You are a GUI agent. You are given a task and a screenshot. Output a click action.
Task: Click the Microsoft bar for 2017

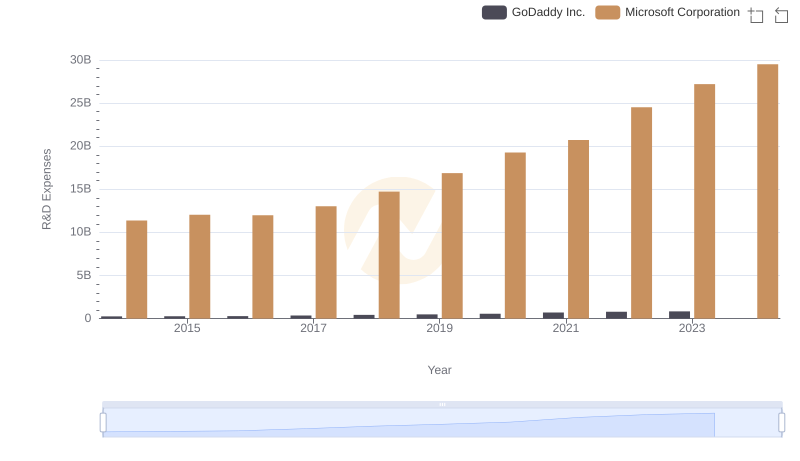click(326, 262)
